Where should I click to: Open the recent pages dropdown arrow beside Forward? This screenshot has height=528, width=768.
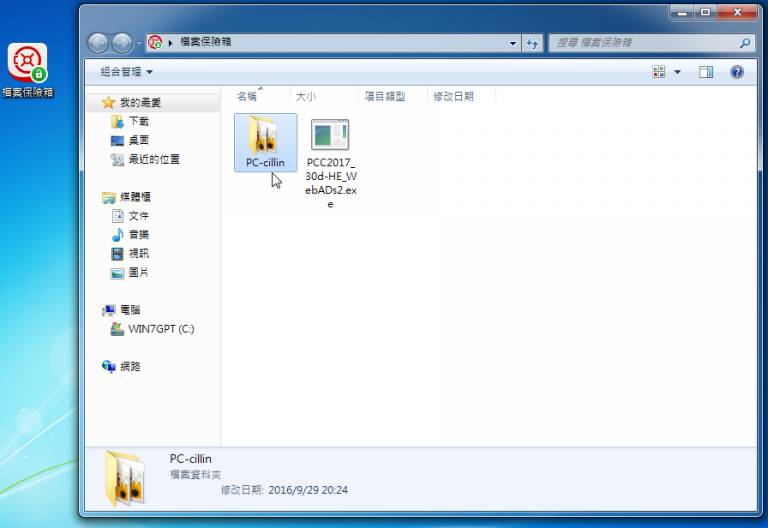[x=139, y=44]
